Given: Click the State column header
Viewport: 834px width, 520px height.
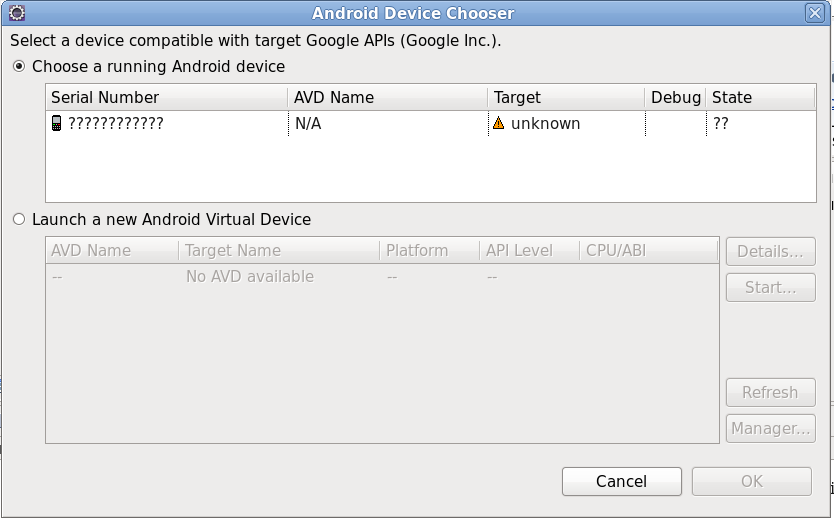Looking at the screenshot, I should point(761,97).
